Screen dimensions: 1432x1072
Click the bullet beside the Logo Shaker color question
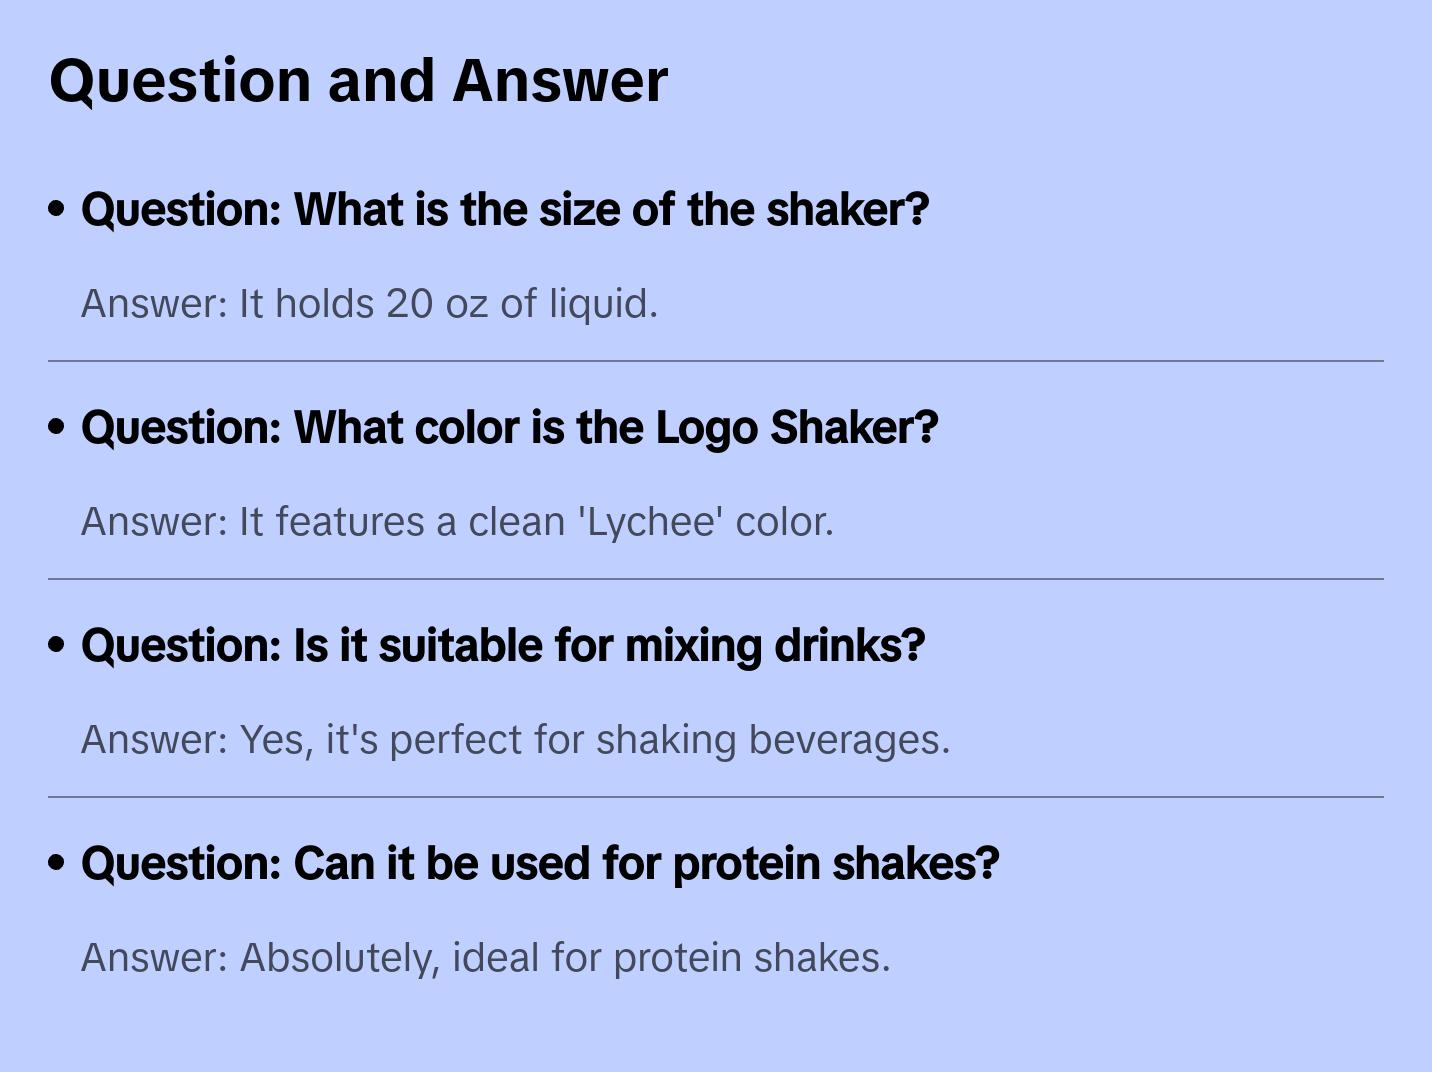coord(57,428)
